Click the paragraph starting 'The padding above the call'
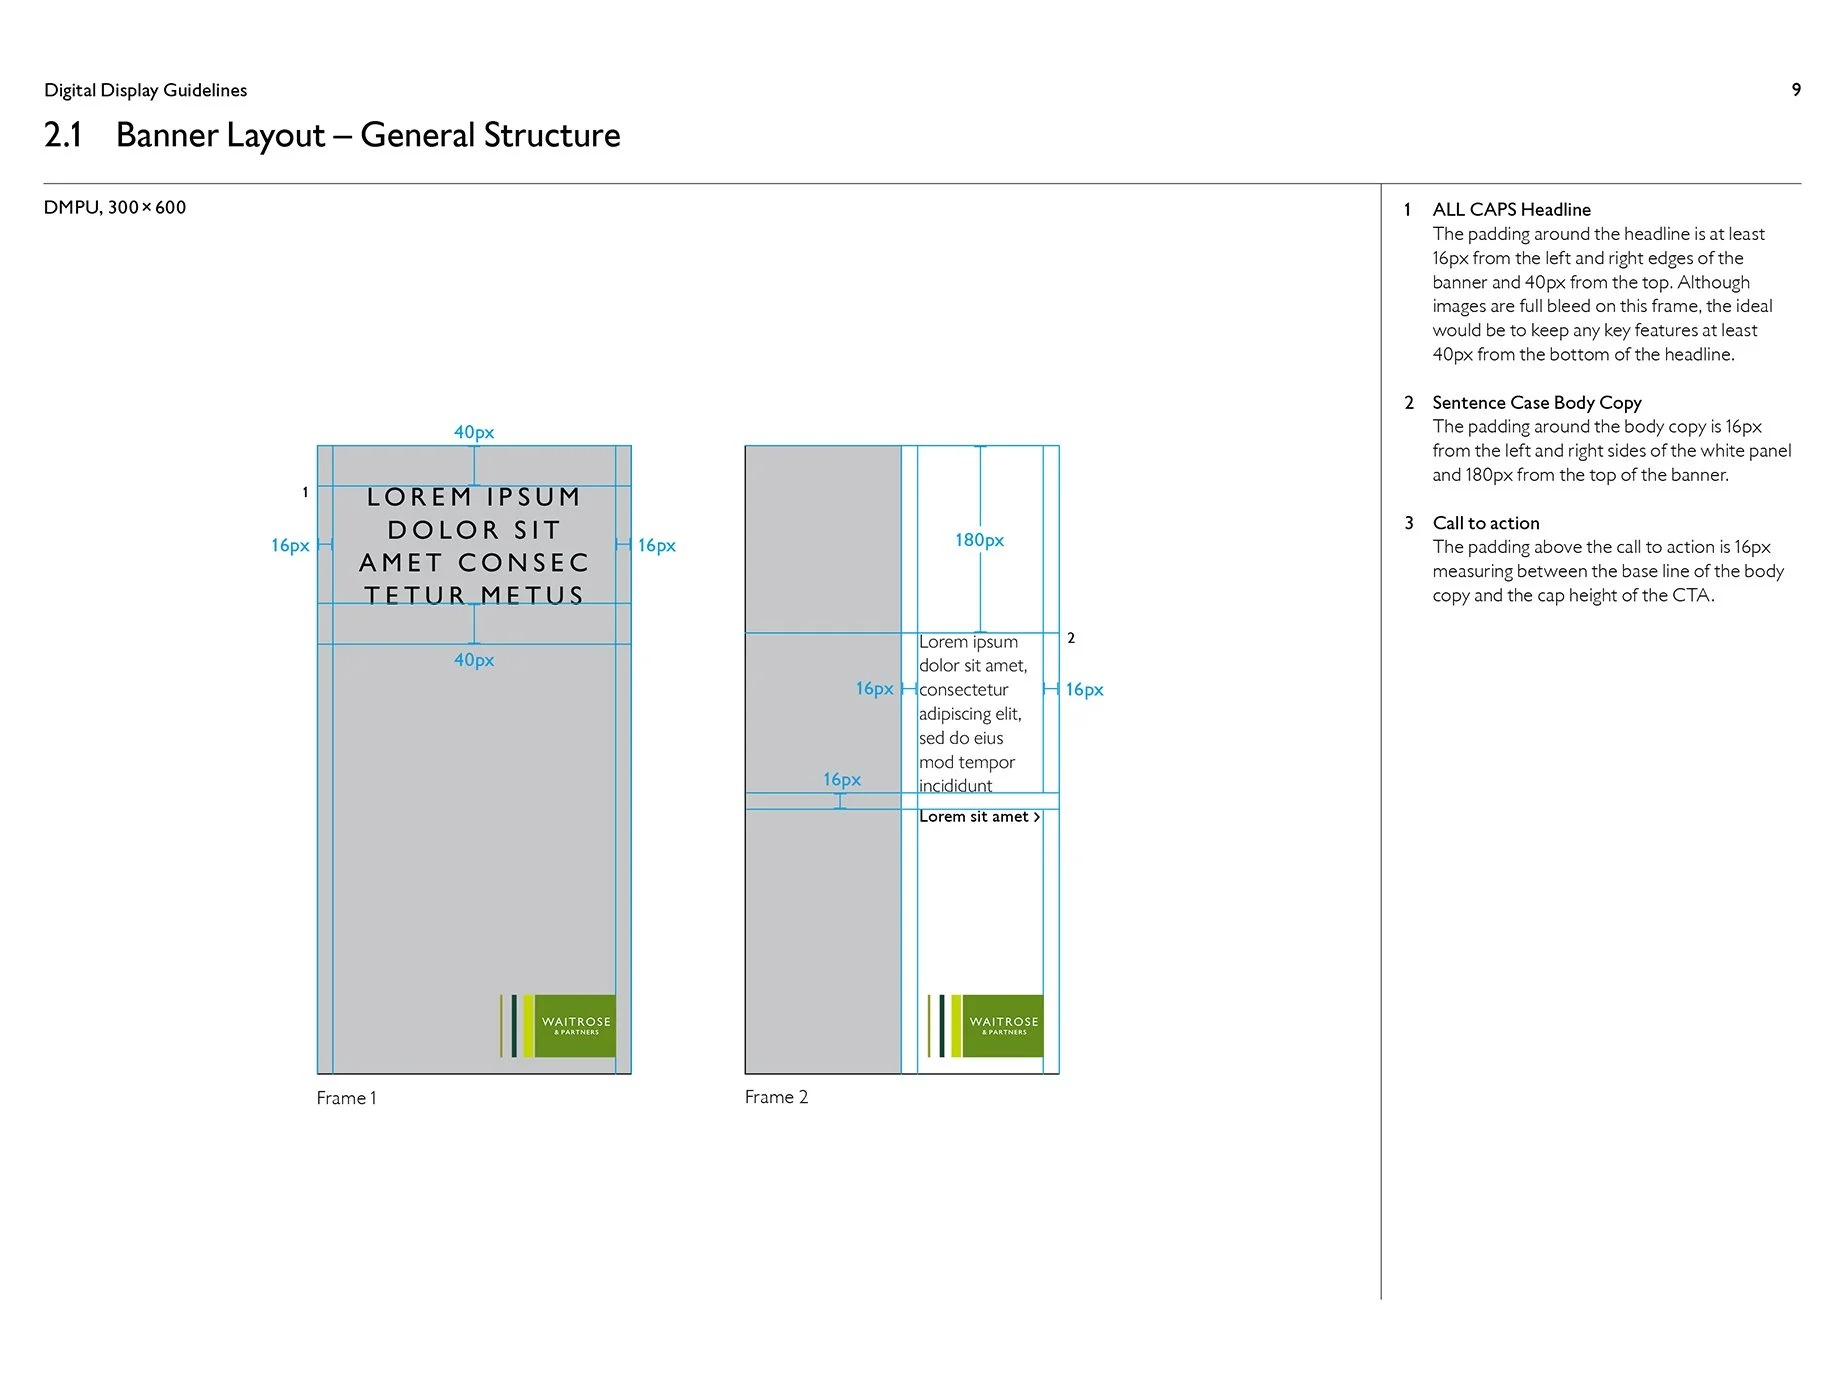Viewport: 1846px width, 1382px height. [1608, 571]
